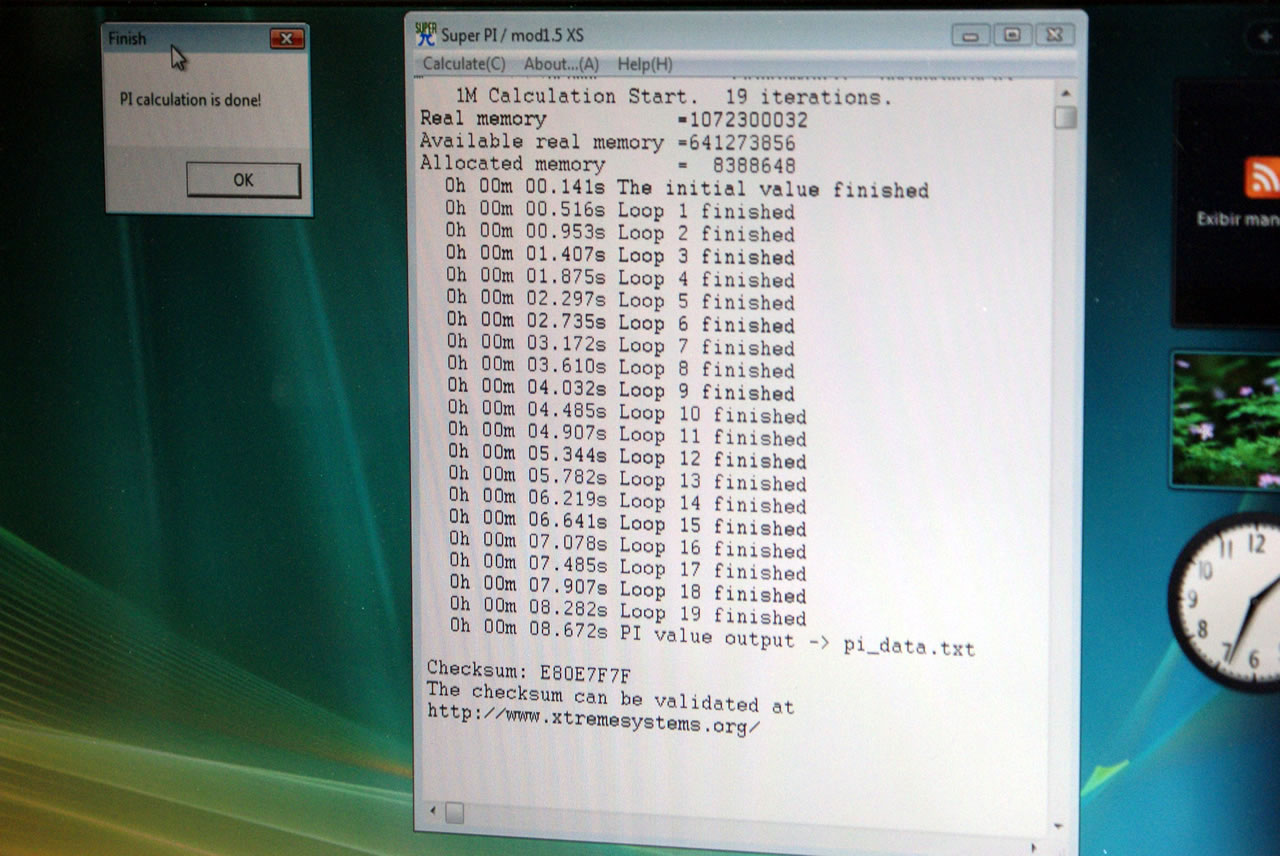1280x856 pixels.
Task: Click 'The checksum can be validated at' line
Action: (610, 697)
